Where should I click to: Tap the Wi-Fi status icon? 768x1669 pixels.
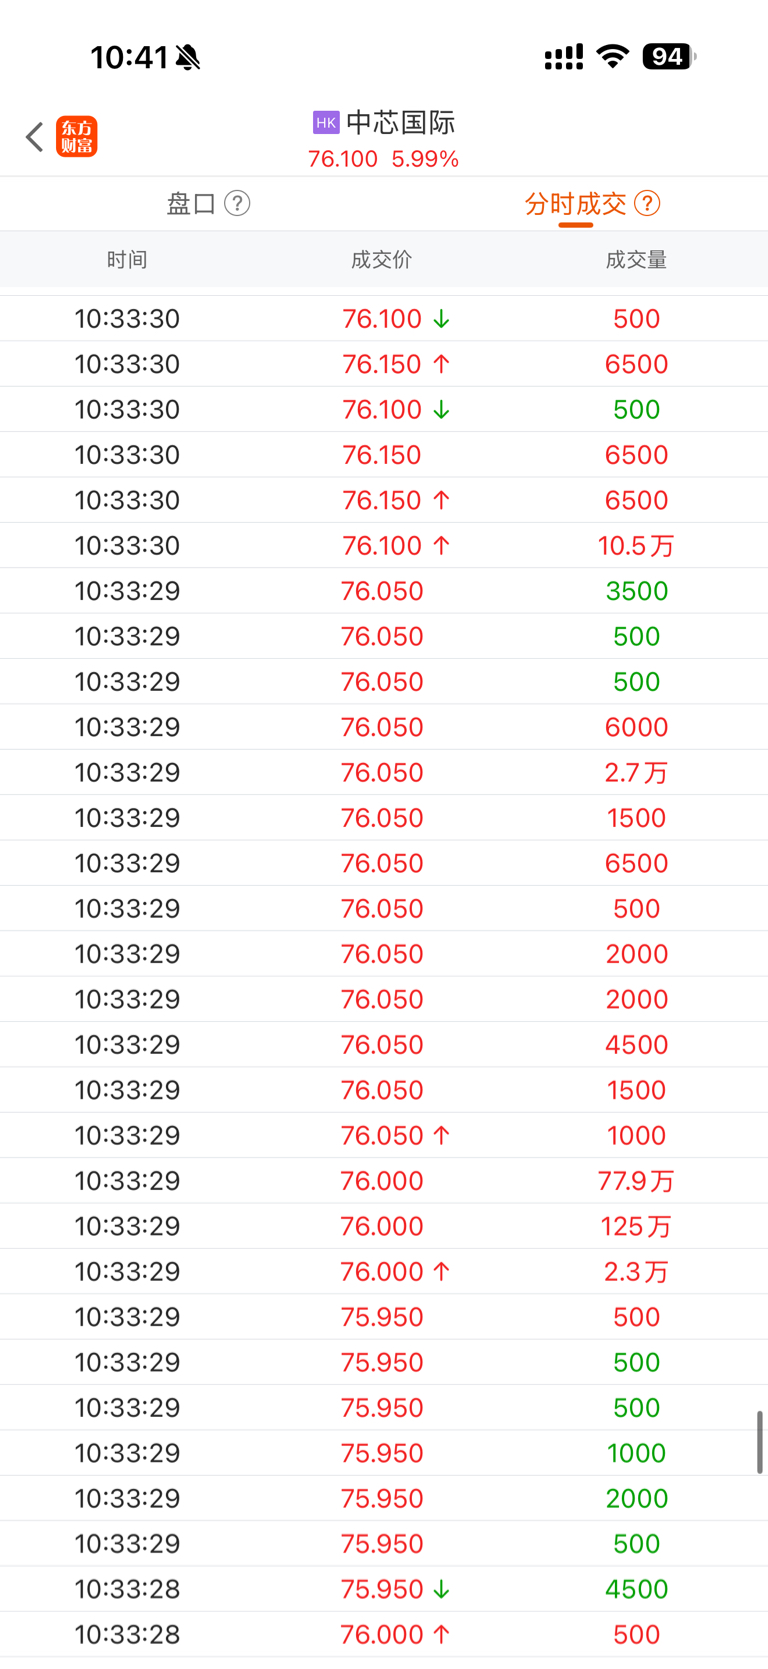pyautogui.click(x=611, y=57)
